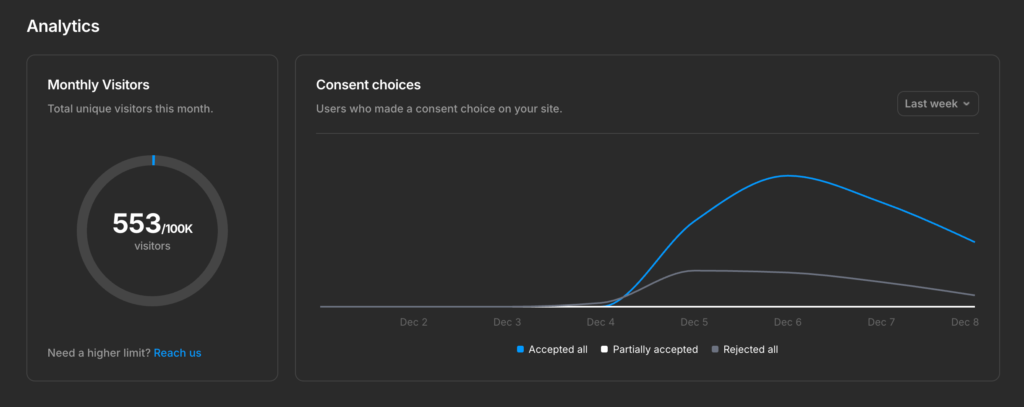The image size is (1024, 407).
Task: Select the Dec 5 axis label
Action: [694, 322]
